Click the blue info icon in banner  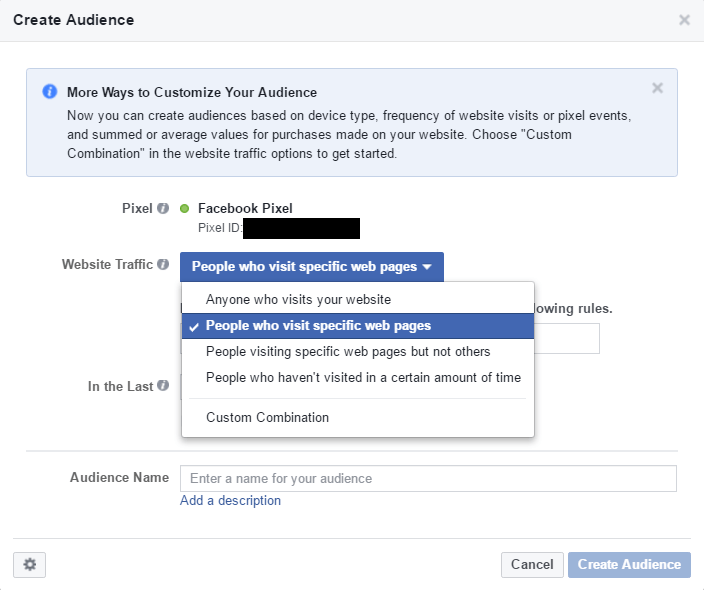click(49, 92)
